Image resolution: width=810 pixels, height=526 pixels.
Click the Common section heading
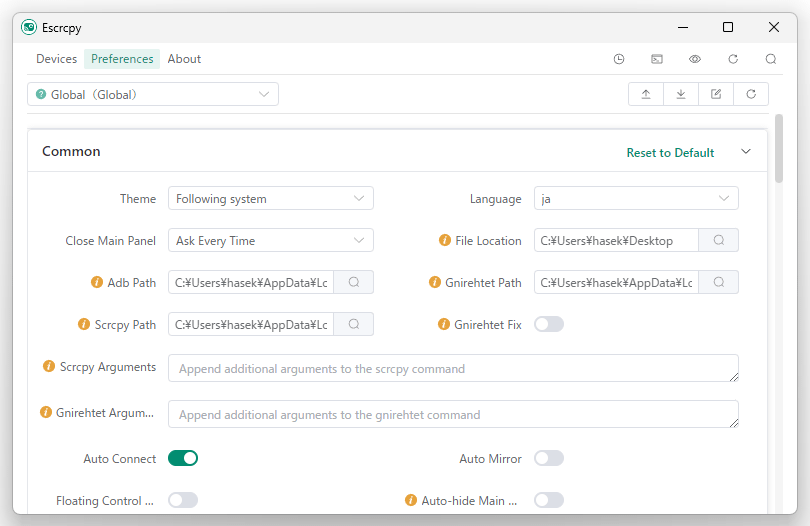pyautogui.click(x=71, y=151)
